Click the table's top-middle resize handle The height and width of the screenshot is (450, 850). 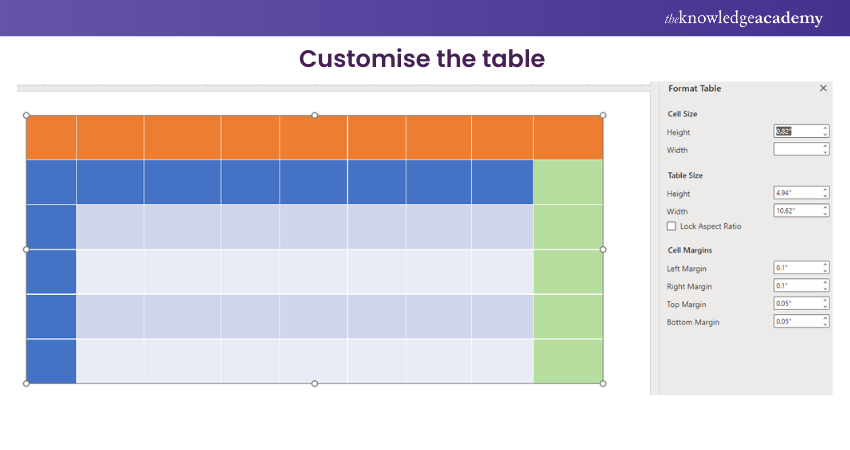315,115
